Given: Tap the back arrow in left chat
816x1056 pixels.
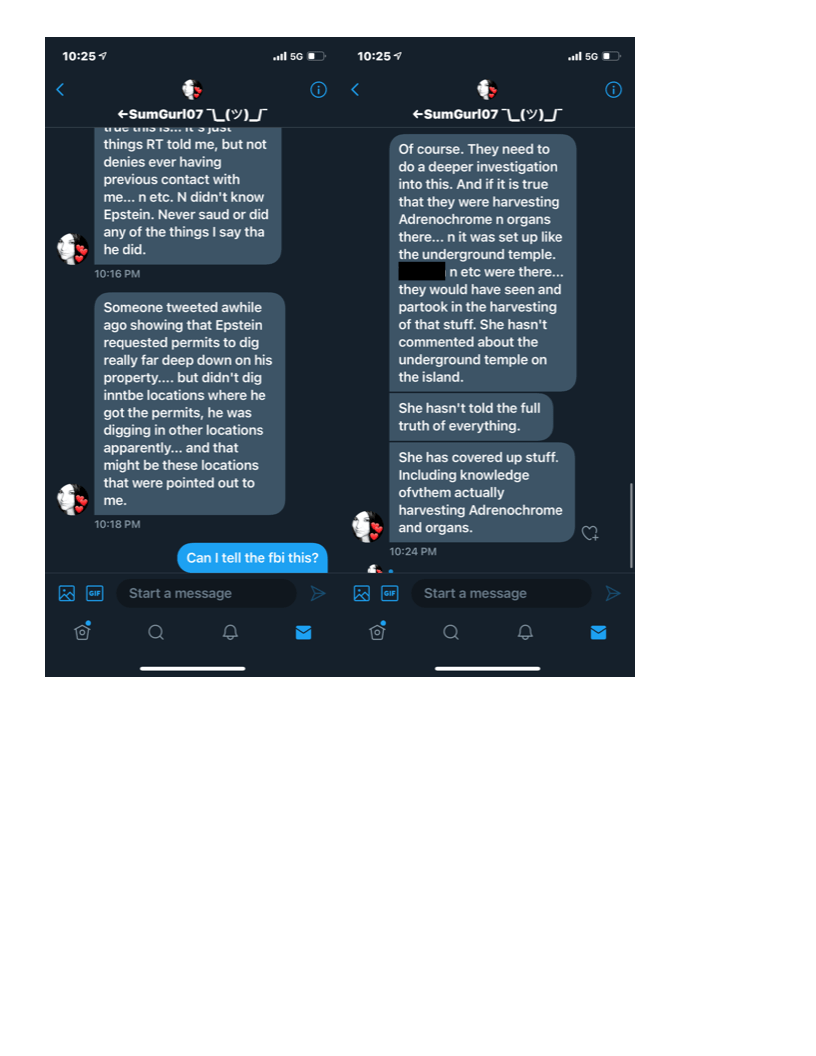Looking at the screenshot, I should (60, 90).
